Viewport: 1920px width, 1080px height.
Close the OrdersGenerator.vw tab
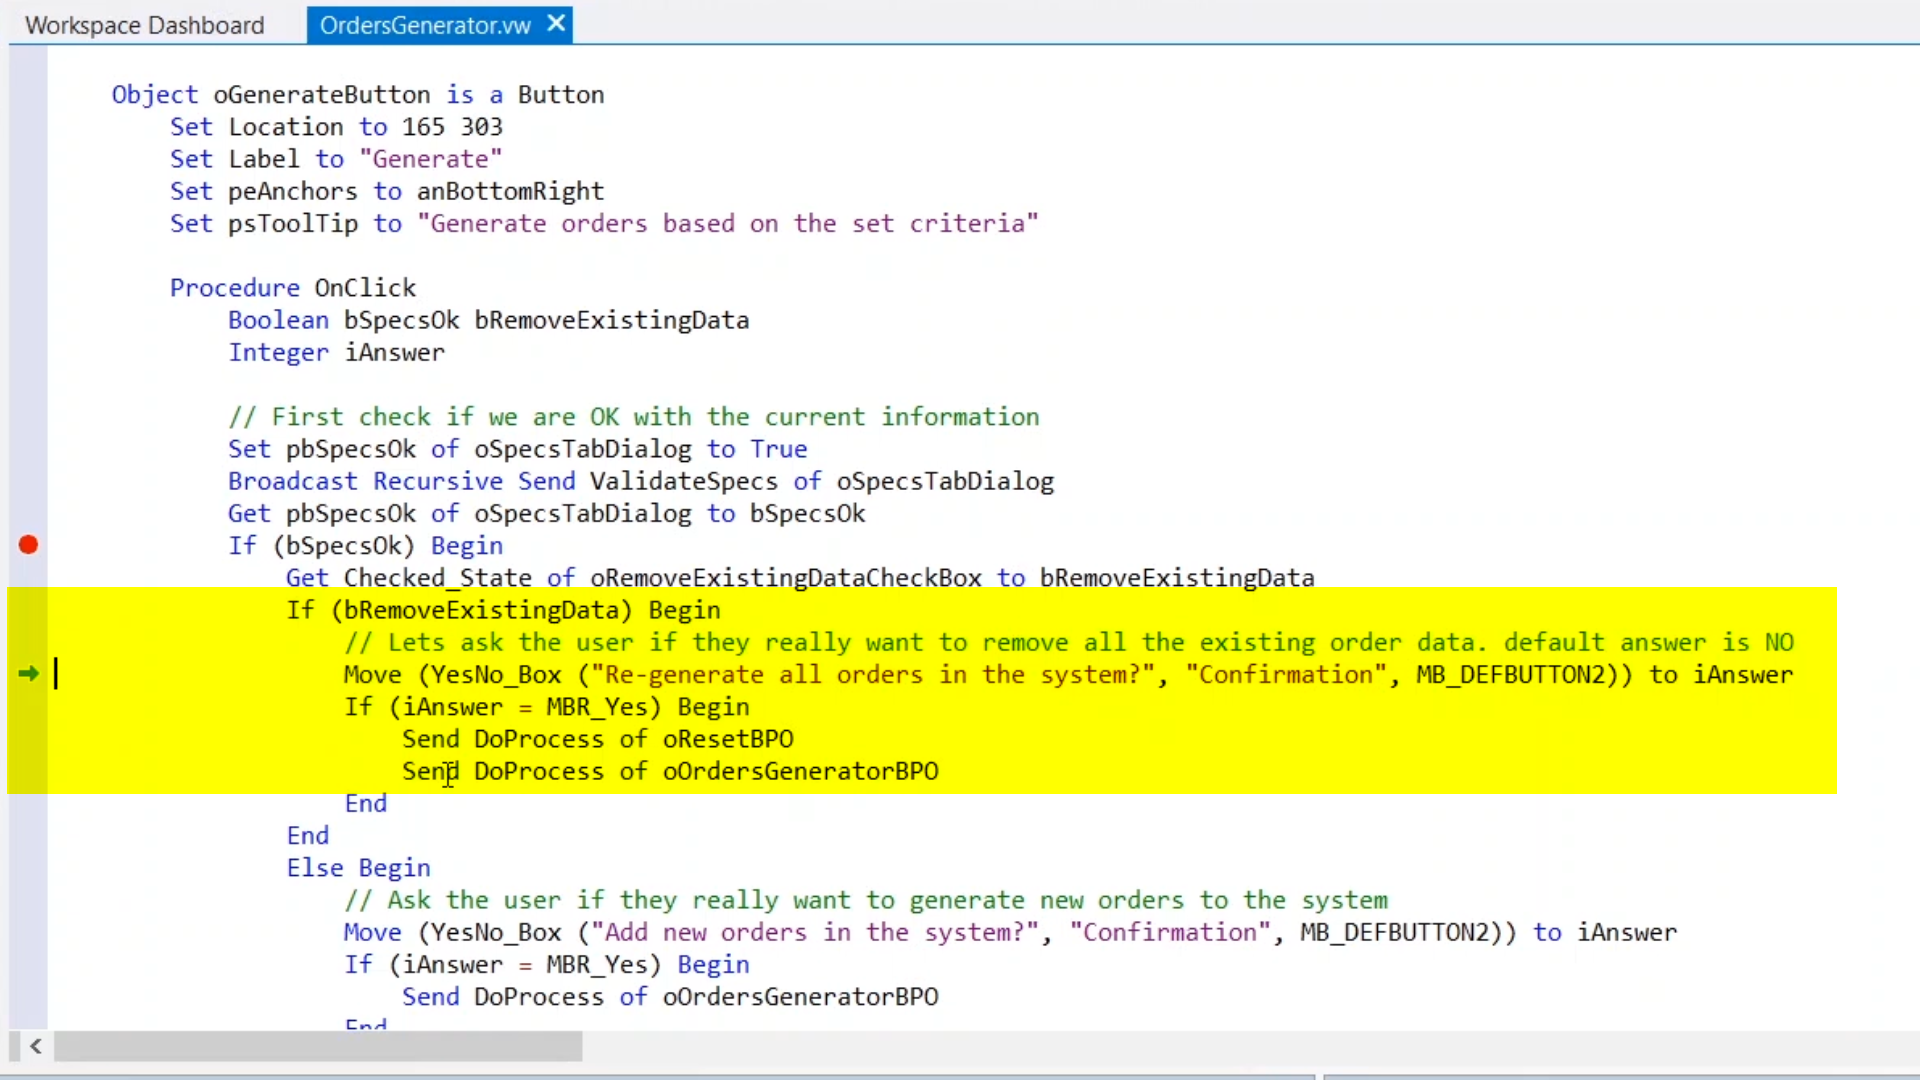[x=557, y=23]
